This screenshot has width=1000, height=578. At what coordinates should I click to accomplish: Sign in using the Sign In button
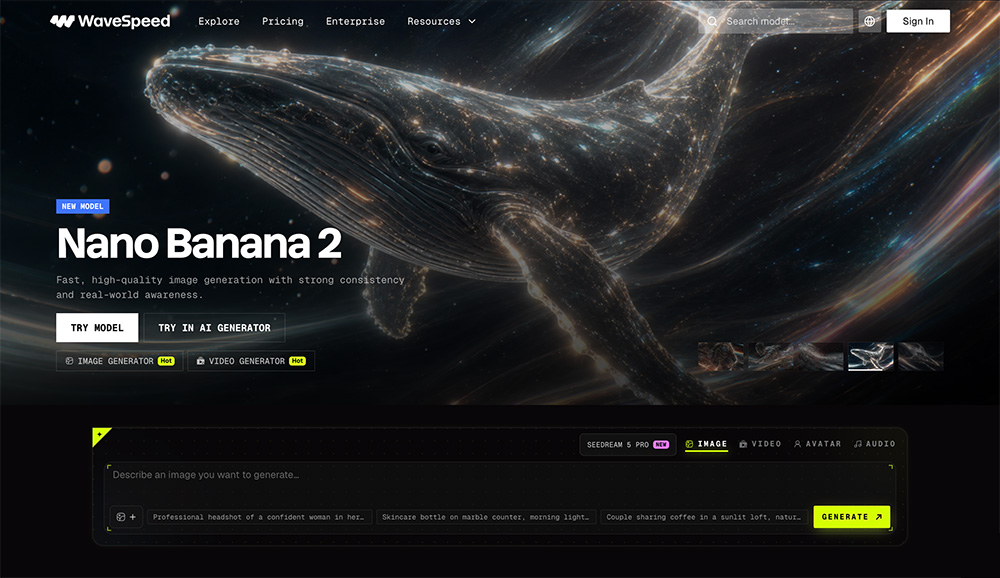pyautogui.click(x=918, y=21)
